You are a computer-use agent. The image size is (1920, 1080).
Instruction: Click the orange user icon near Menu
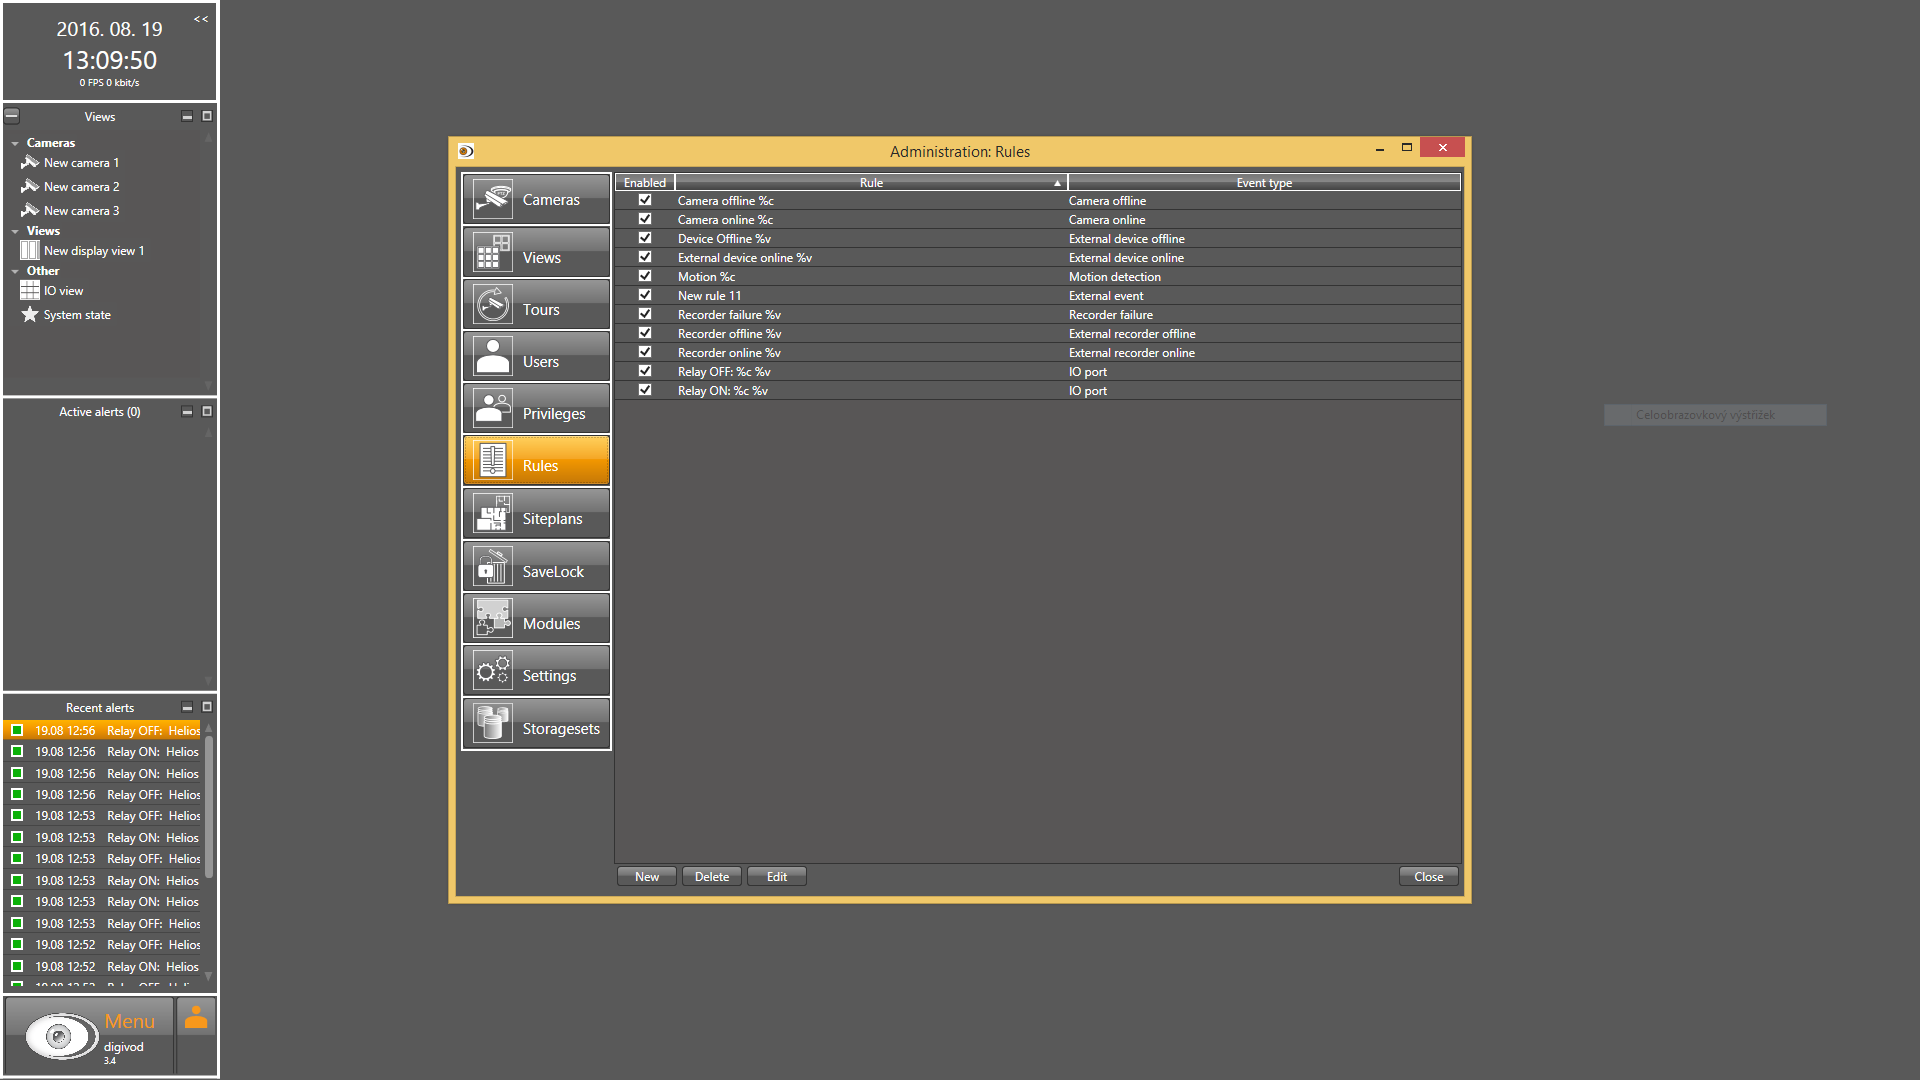pos(196,1018)
